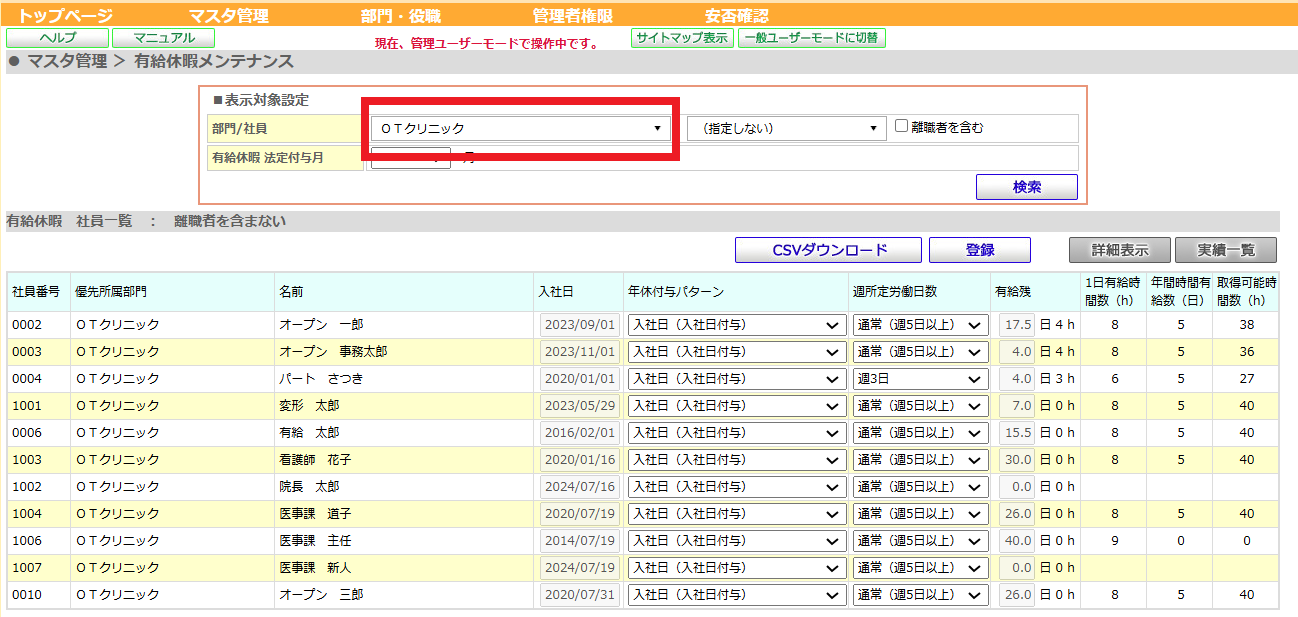
Task: Open the (指定しない) employee dropdown
Action: click(787, 128)
